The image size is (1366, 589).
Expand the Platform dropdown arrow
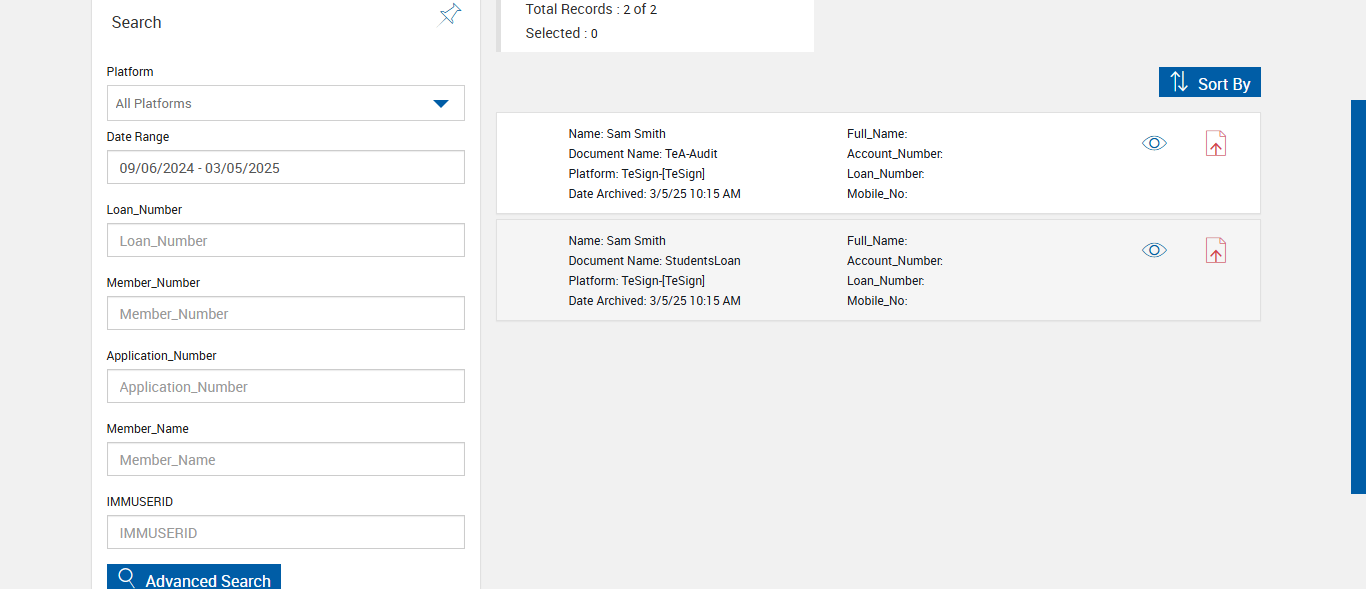pyautogui.click(x=440, y=103)
